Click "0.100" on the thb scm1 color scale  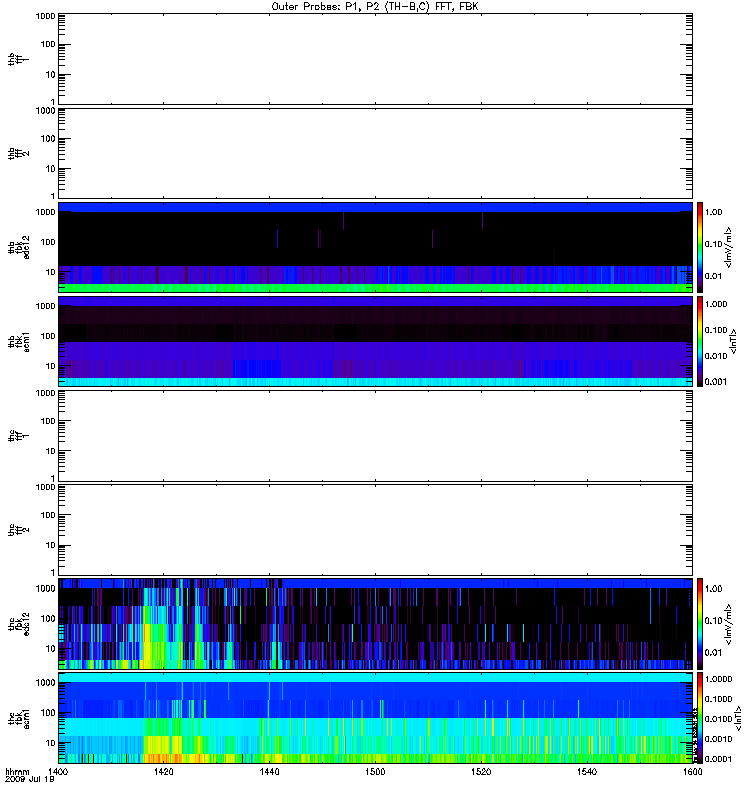pyautogui.click(x=716, y=330)
